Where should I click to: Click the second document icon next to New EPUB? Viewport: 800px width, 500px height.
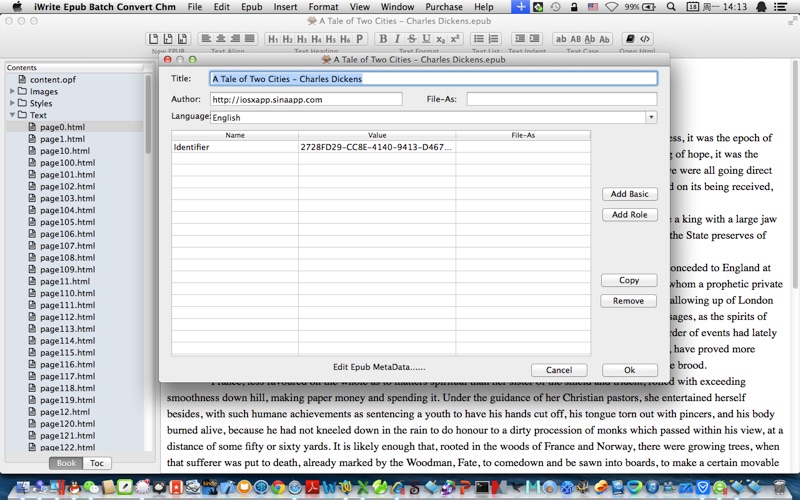tap(167, 39)
